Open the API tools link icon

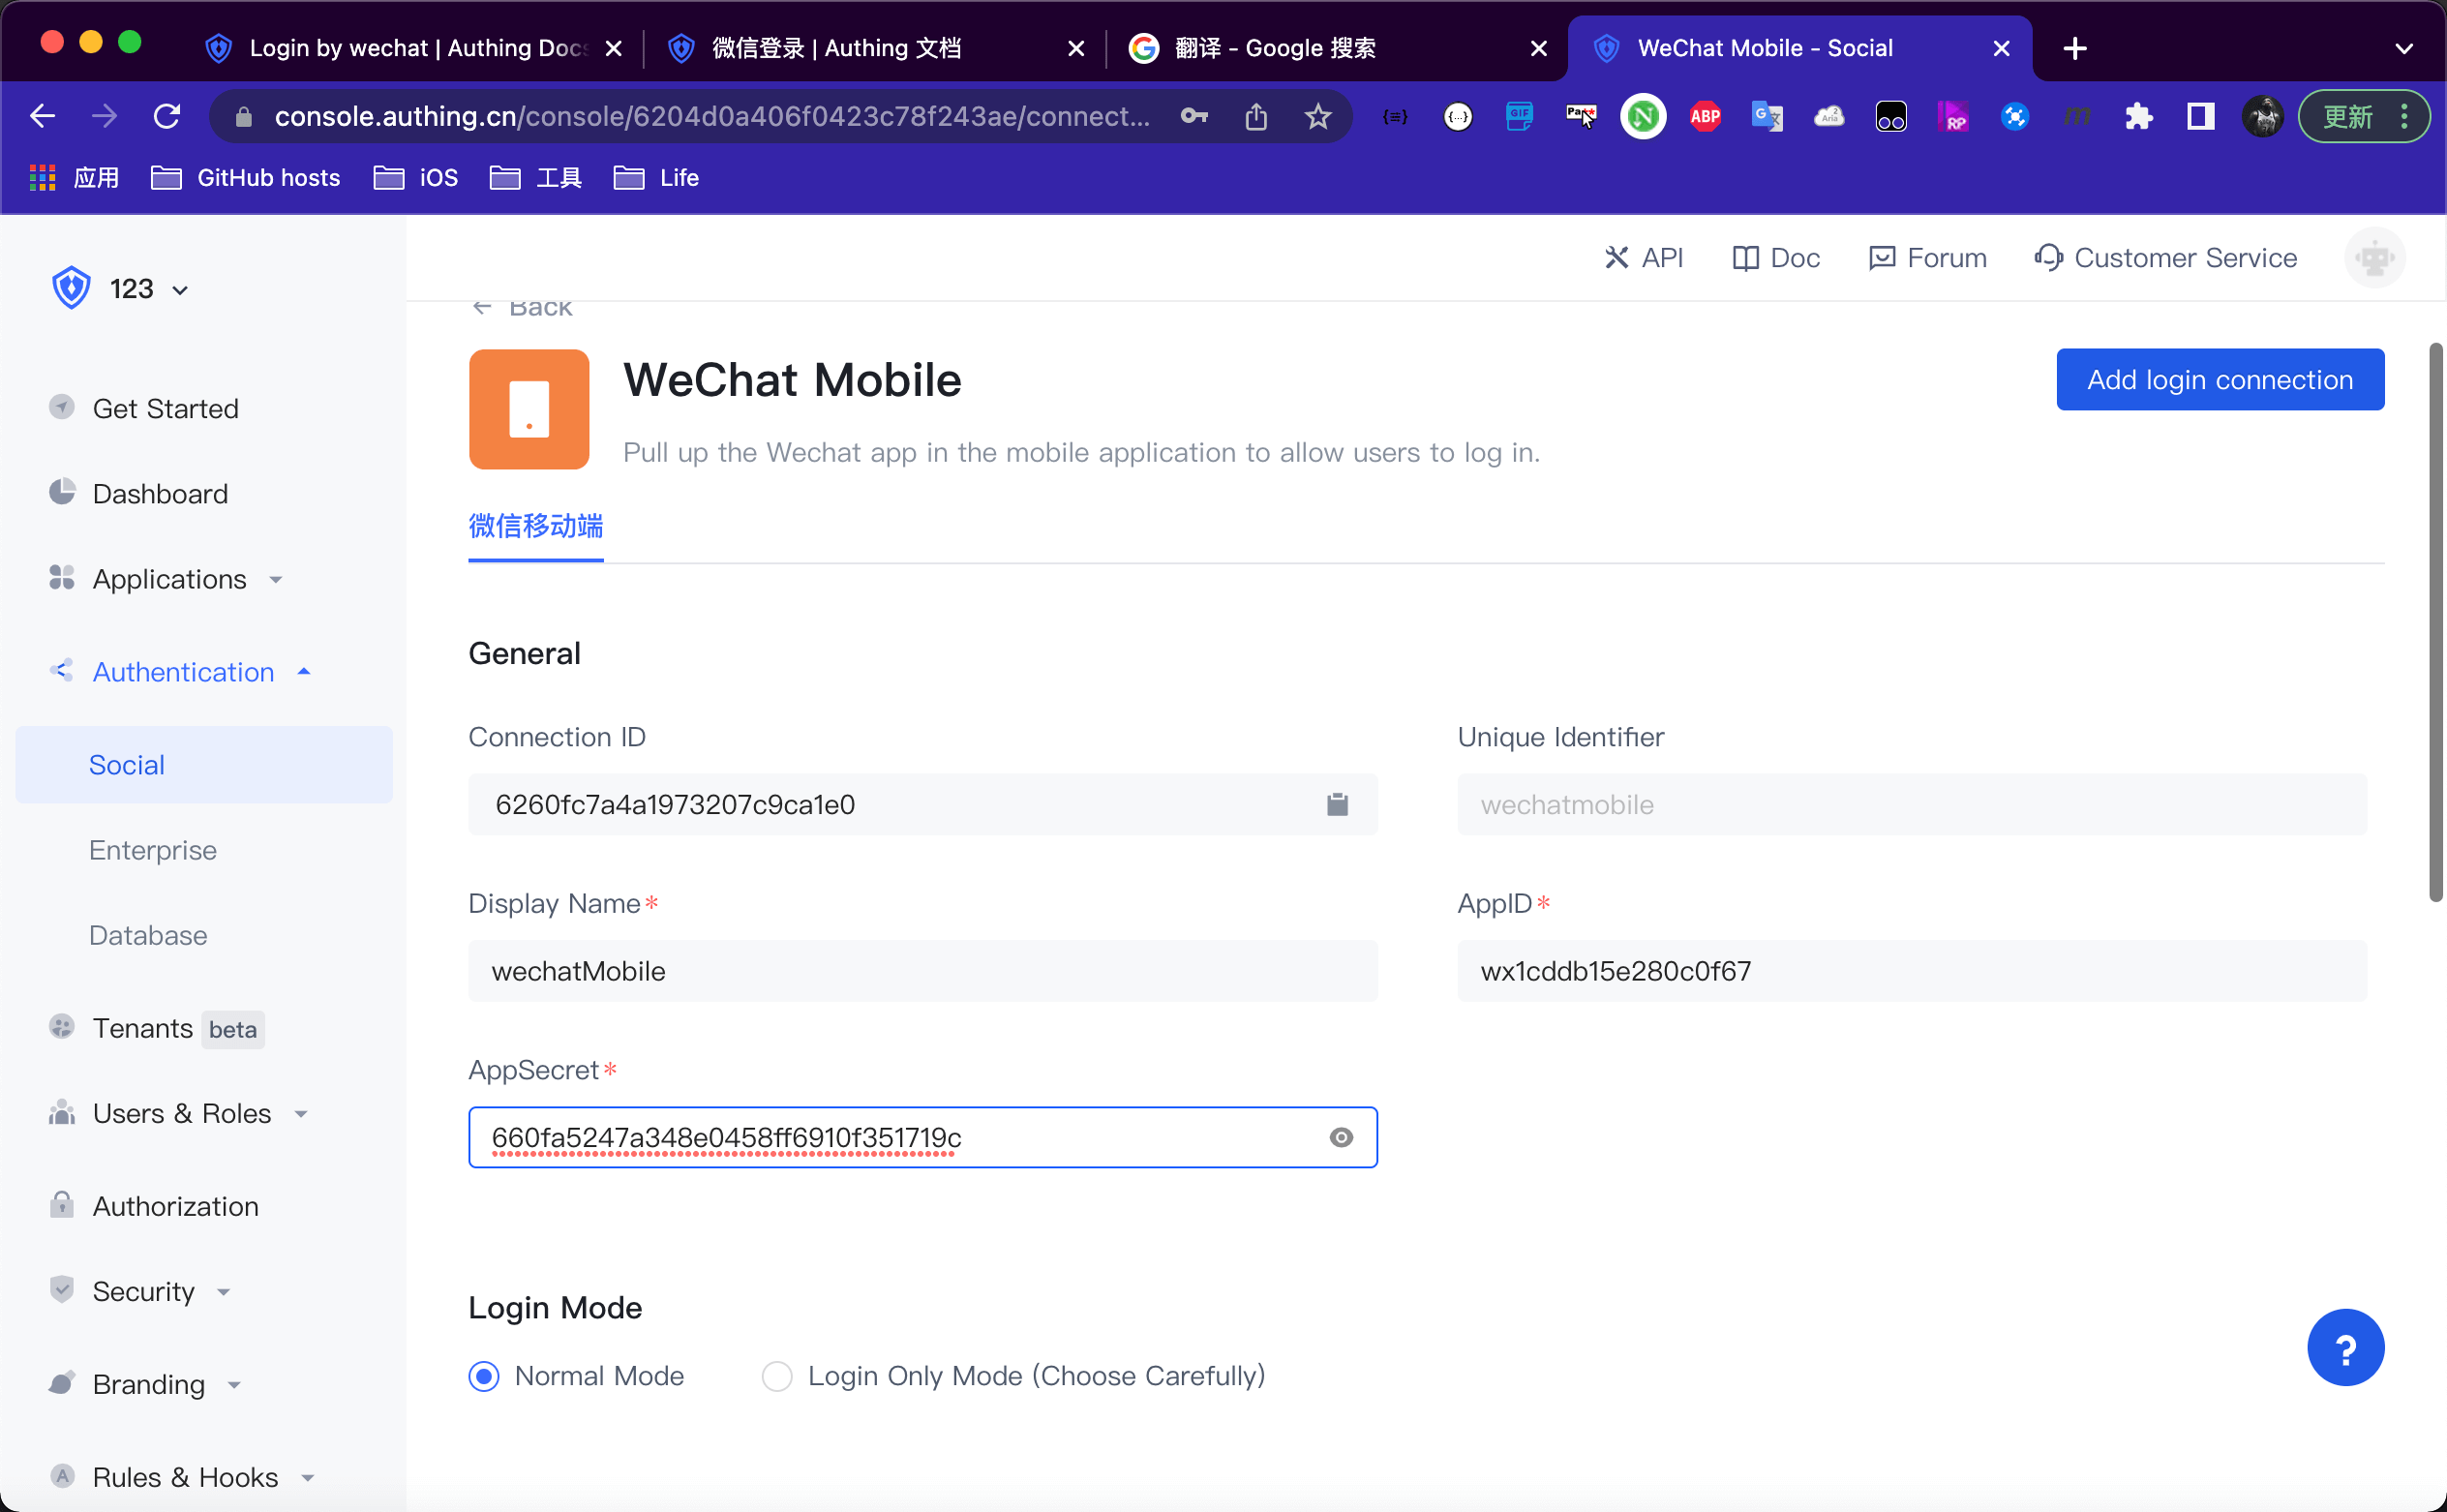coord(1616,258)
